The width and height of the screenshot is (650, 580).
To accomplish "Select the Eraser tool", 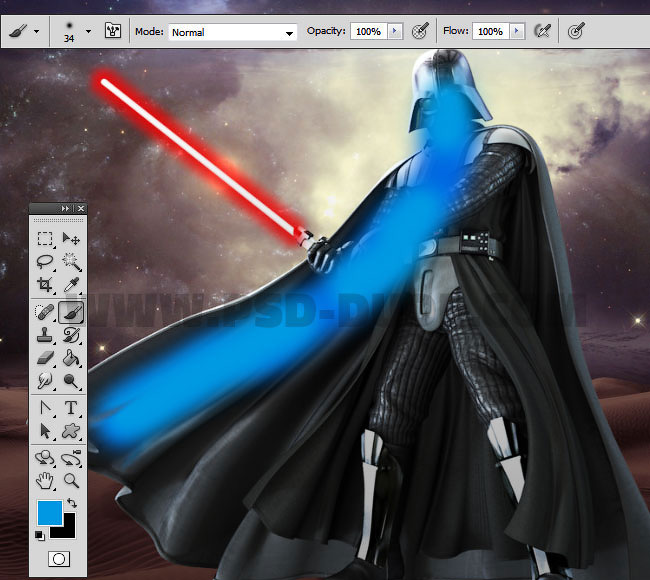I will [45, 358].
